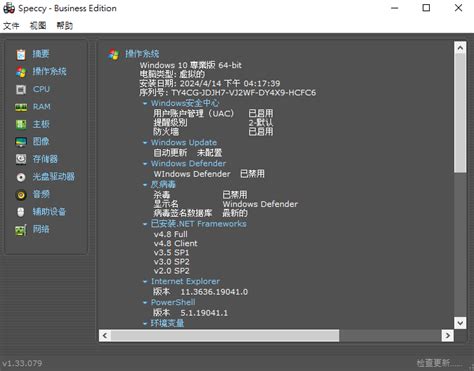Click the 5.1.19041.1 PowerShell version value
474x371 pixels.
click(204, 313)
